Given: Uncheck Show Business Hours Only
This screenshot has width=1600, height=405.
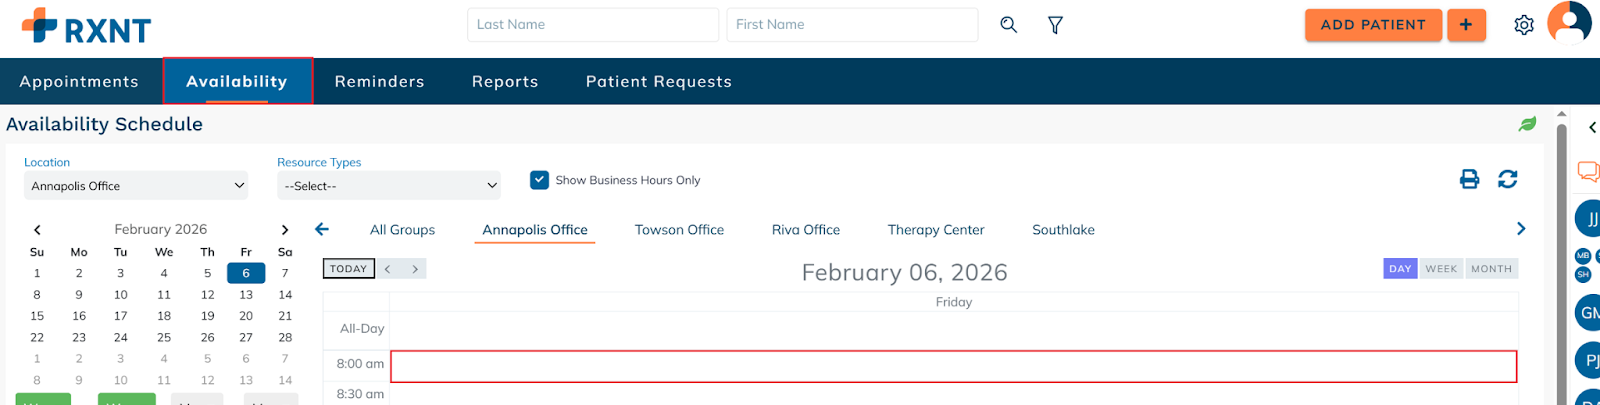Looking at the screenshot, I should click(540, 180).
